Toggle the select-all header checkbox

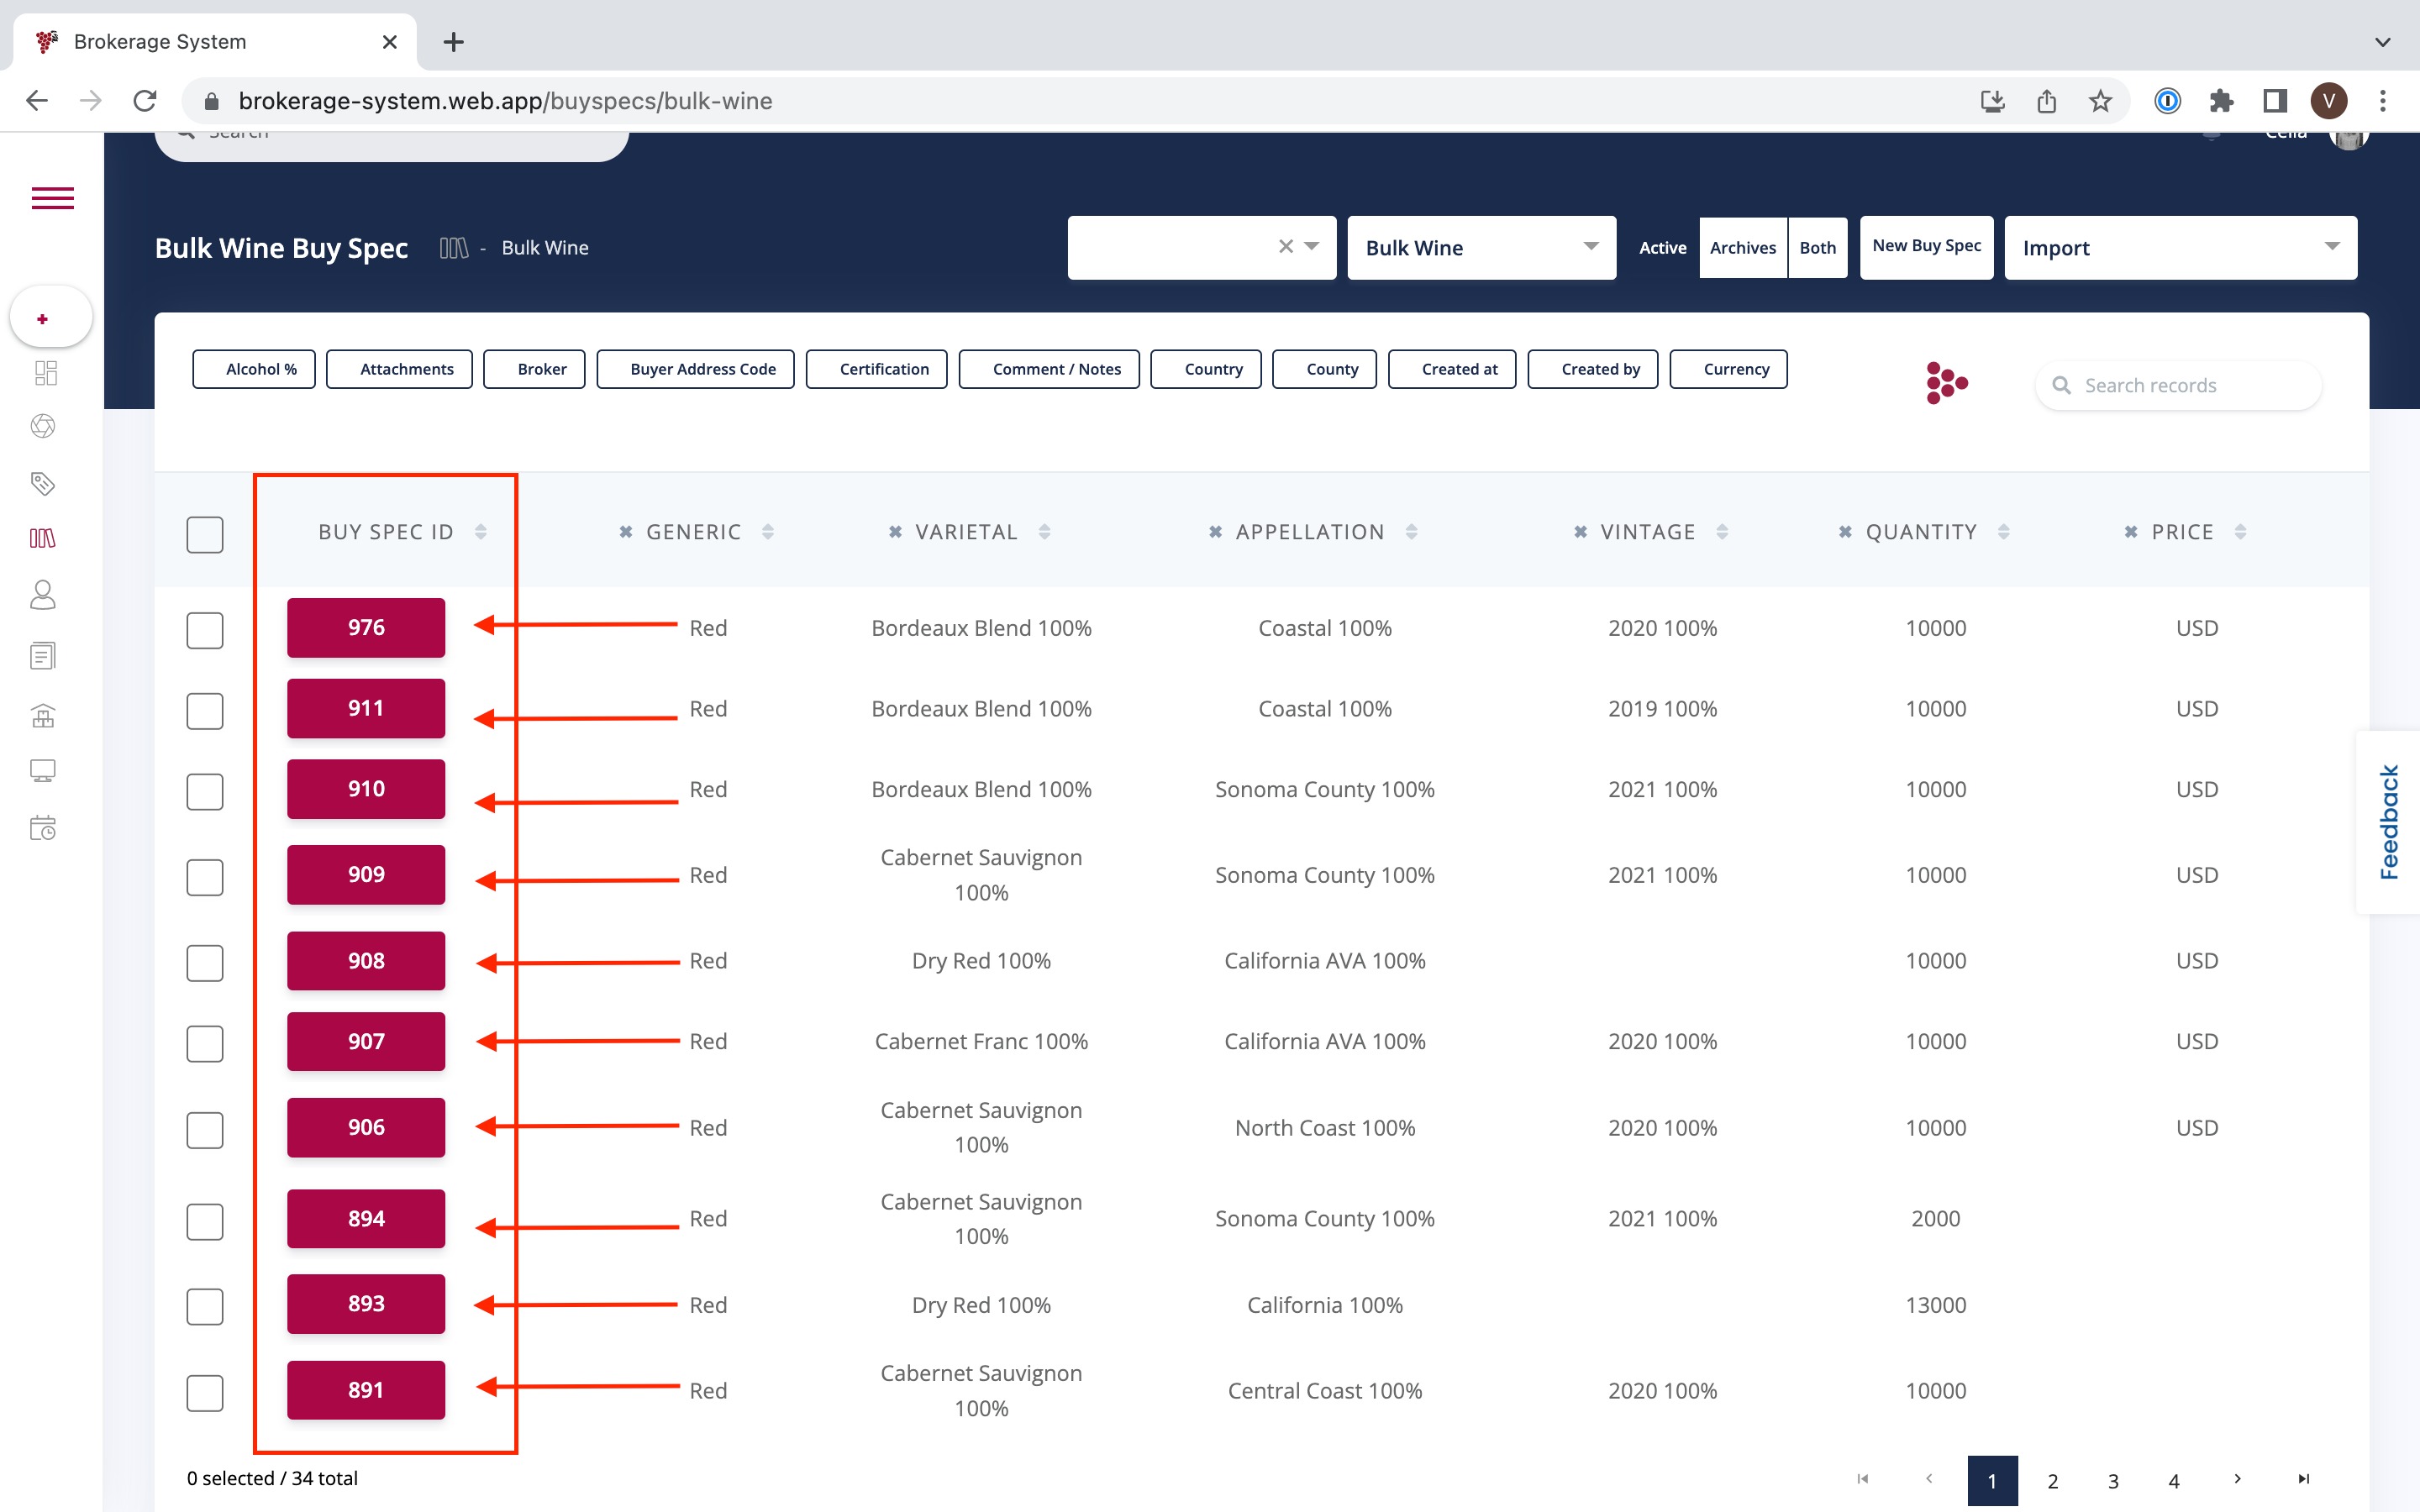tap(205, 534)
